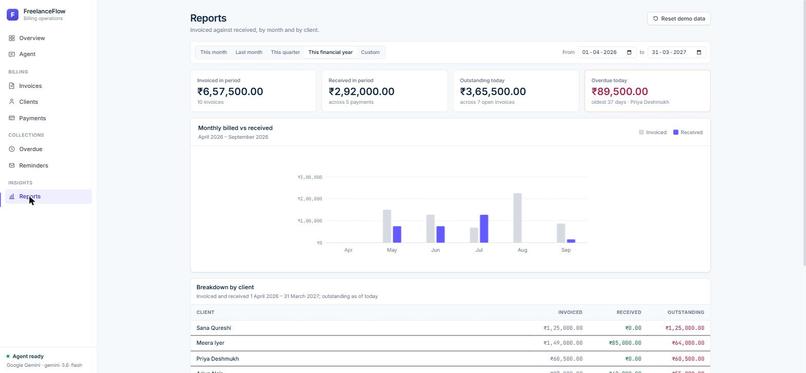Click the Payments card icon

point(12,118)
